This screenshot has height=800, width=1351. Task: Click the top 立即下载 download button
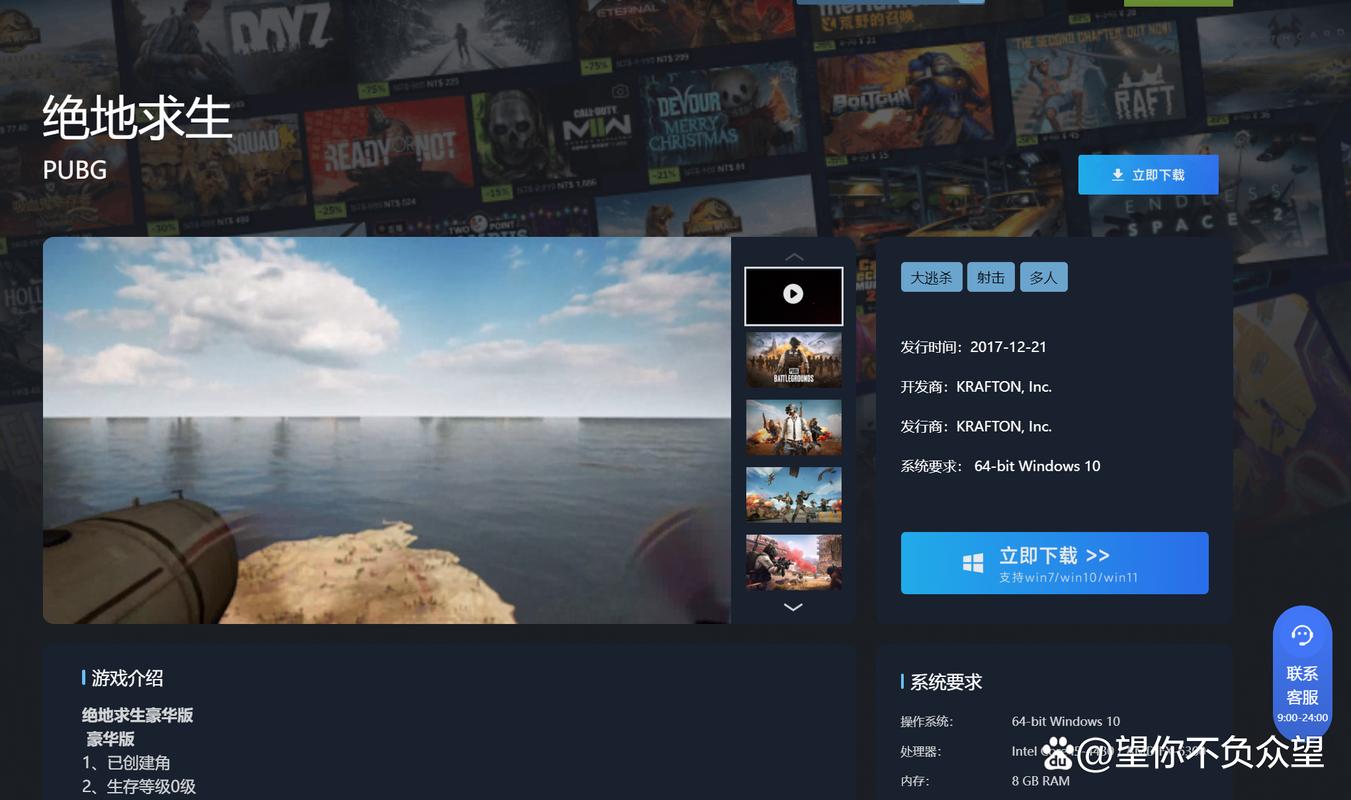[x=1148, y=175]
